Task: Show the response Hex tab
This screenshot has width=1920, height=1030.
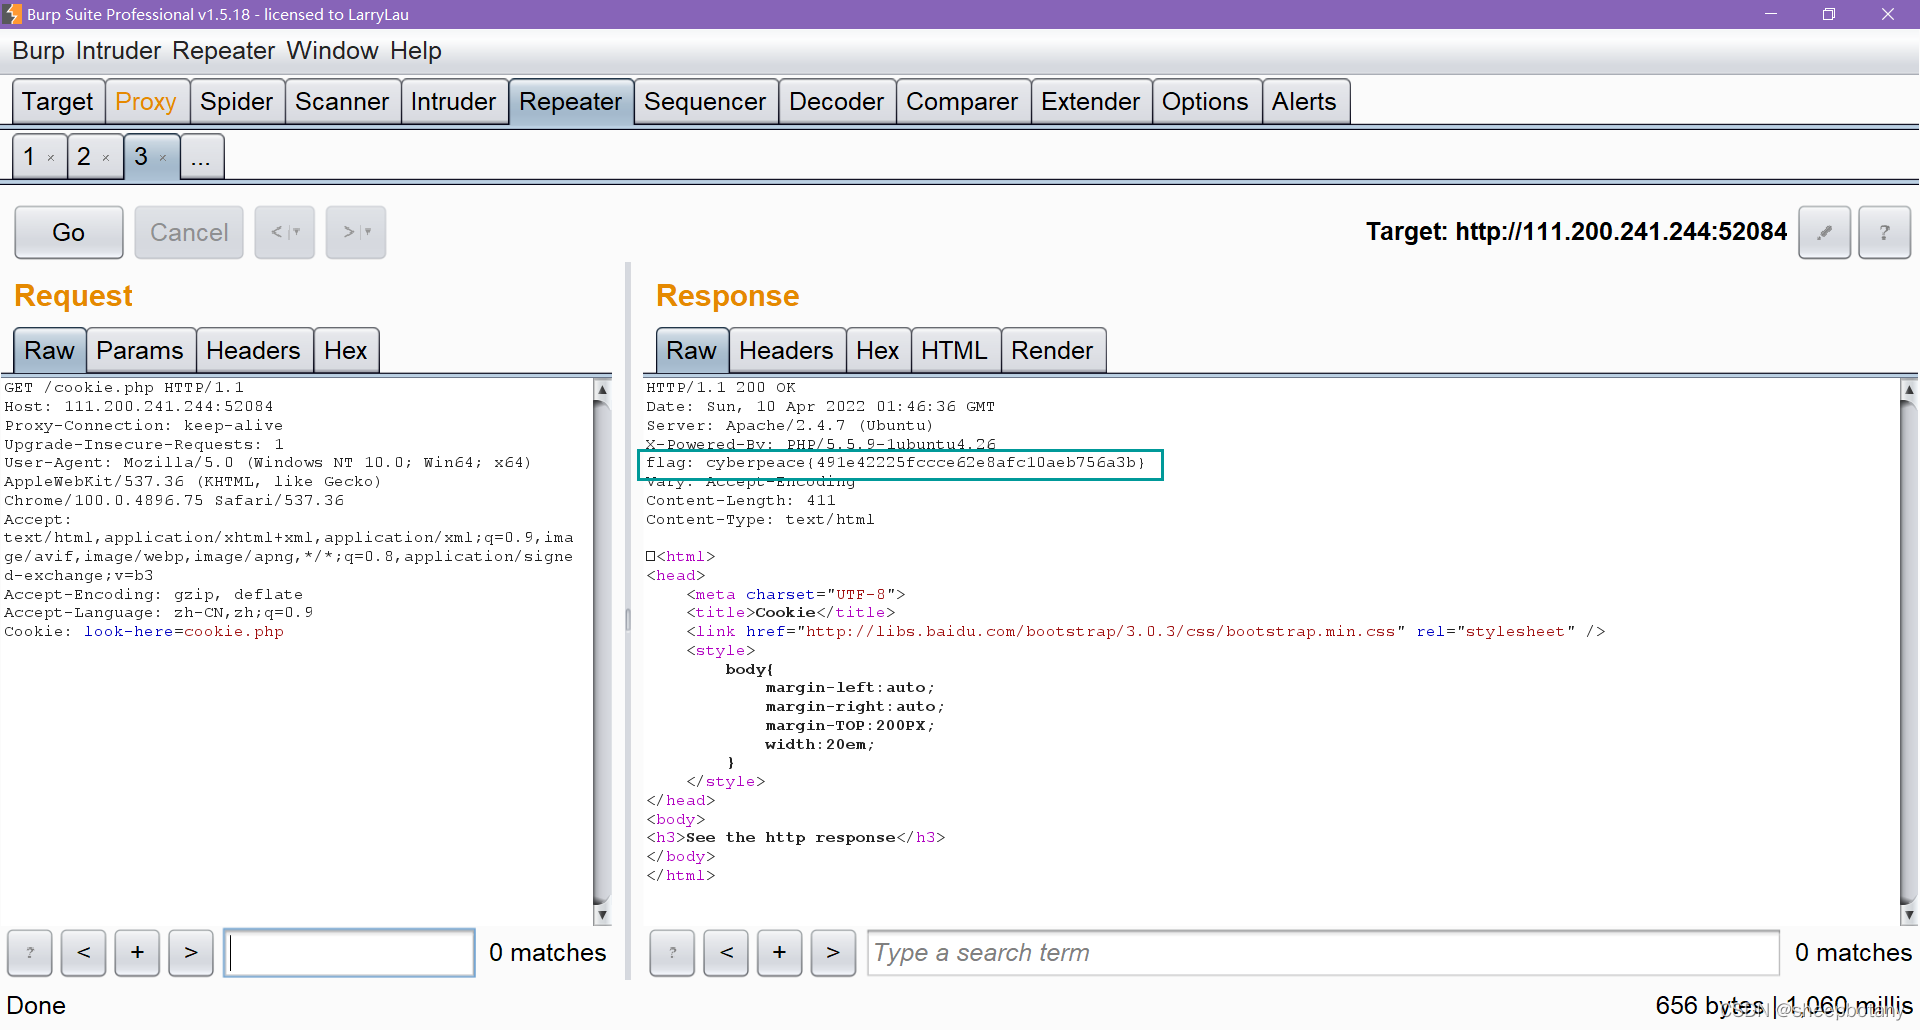Action: coord(878,351)
